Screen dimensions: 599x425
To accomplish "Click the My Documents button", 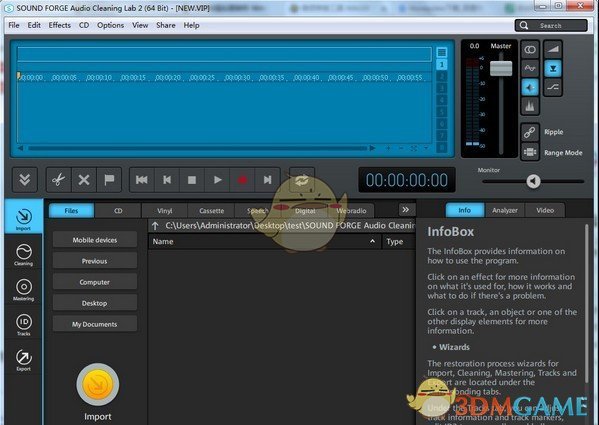I will pos(95,324).
